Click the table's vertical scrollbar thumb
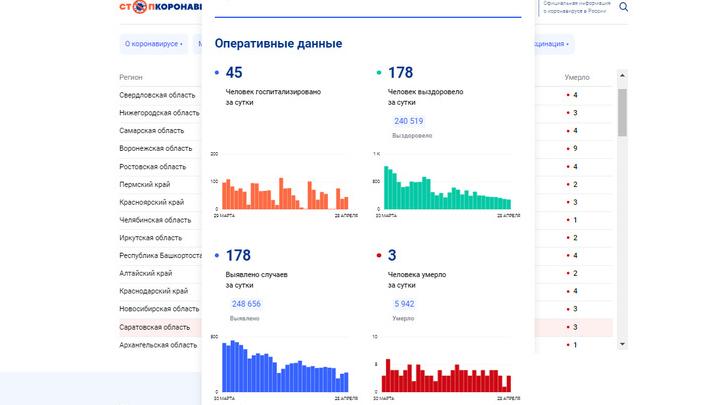This screenshot has width=720, height=405. (x=622, y=111)
